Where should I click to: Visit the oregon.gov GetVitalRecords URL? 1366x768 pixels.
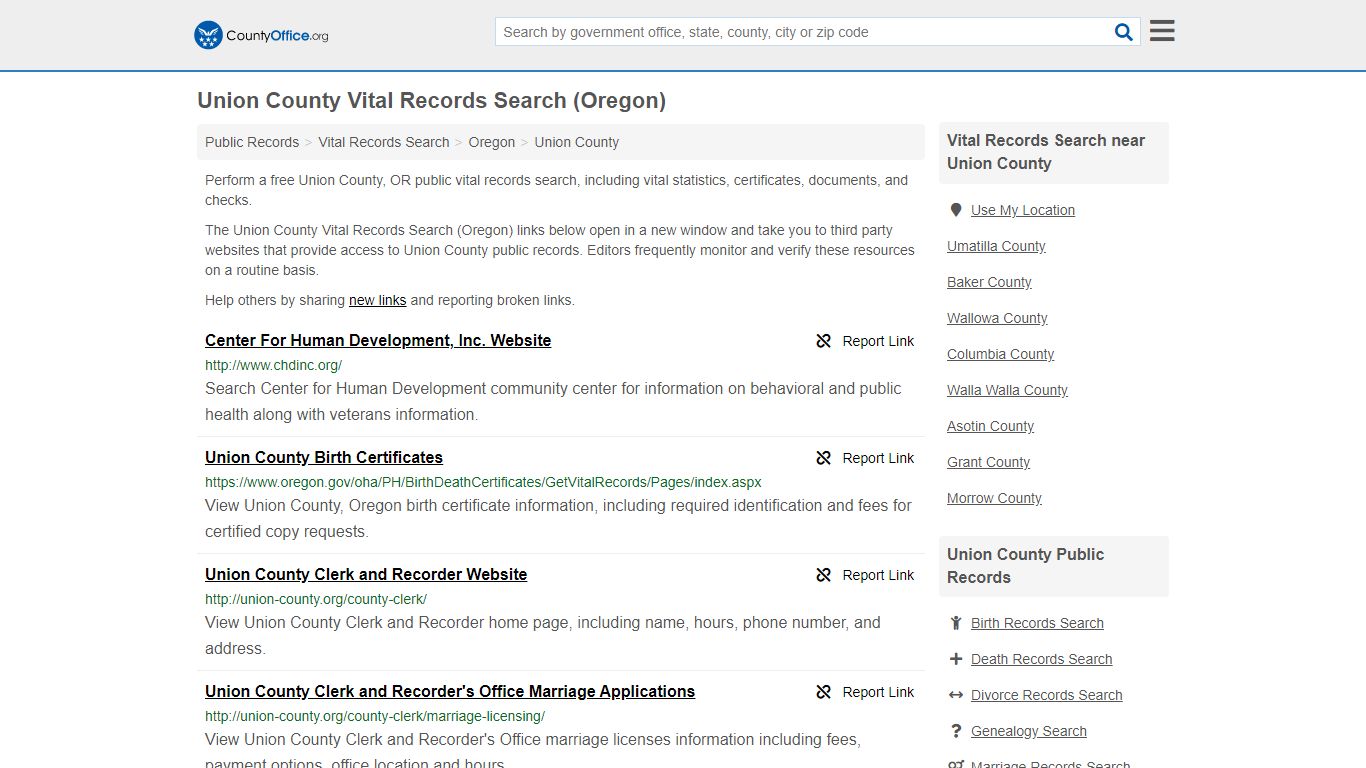pos(483,482)
